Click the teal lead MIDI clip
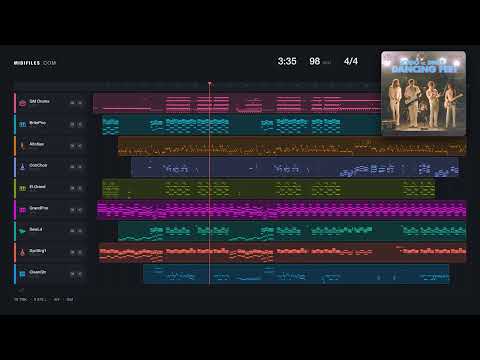Image resolution: width=480 pixels, height=360 pixels. [x=292, y=231]
